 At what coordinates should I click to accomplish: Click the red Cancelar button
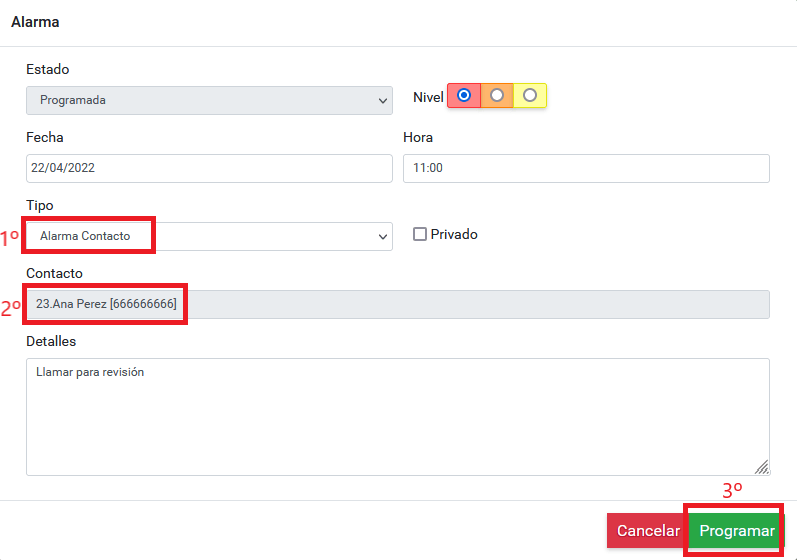tap(648, 531)
